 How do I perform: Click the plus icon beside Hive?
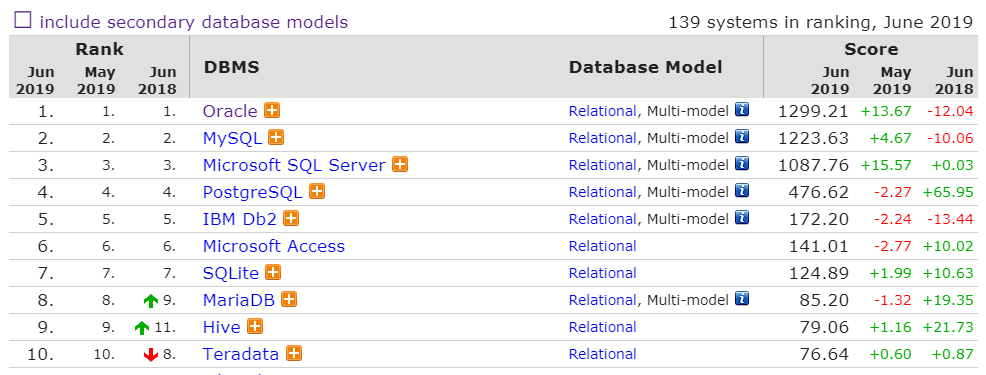point(255,327)
